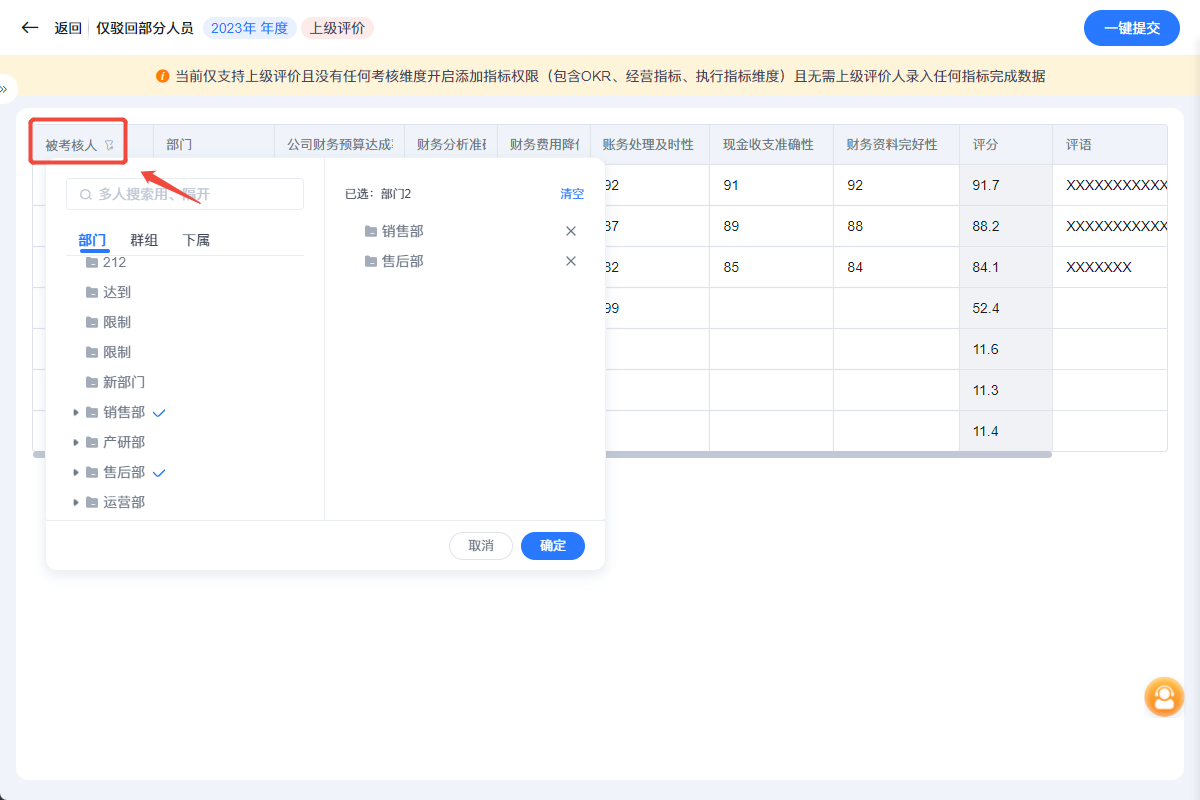1200x800 pixels.
Task: Click the 84.1 score cell
Action: 1006,267
